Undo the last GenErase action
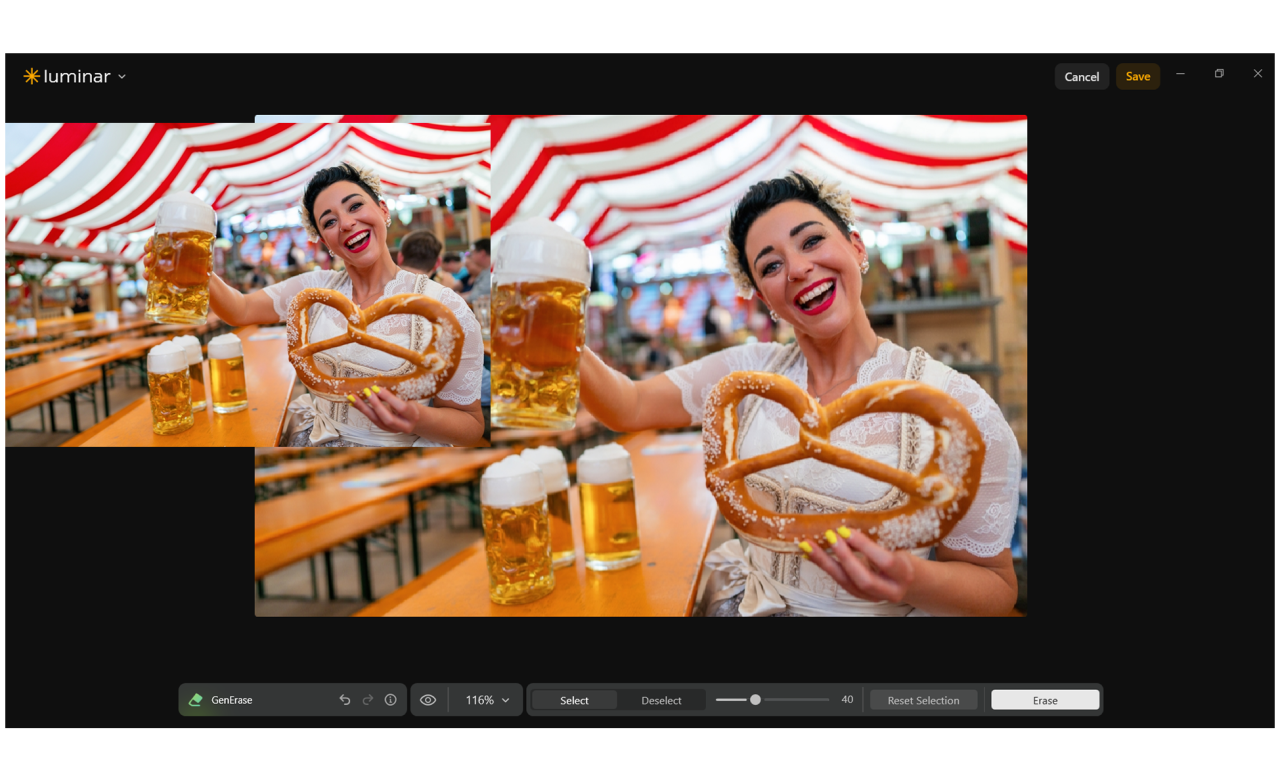Image resolution: width=1280 pixels, height=782 pixels. [x=345, y=700]
